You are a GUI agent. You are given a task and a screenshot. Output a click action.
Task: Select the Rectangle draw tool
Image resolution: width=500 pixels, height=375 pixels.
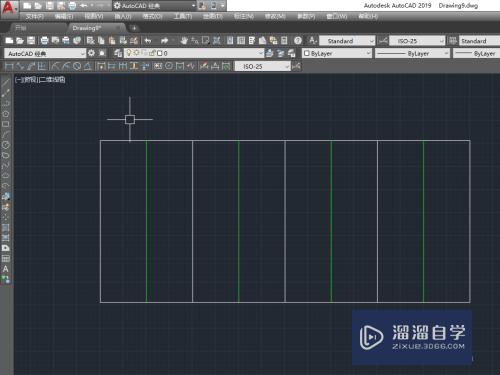[6, 124]
